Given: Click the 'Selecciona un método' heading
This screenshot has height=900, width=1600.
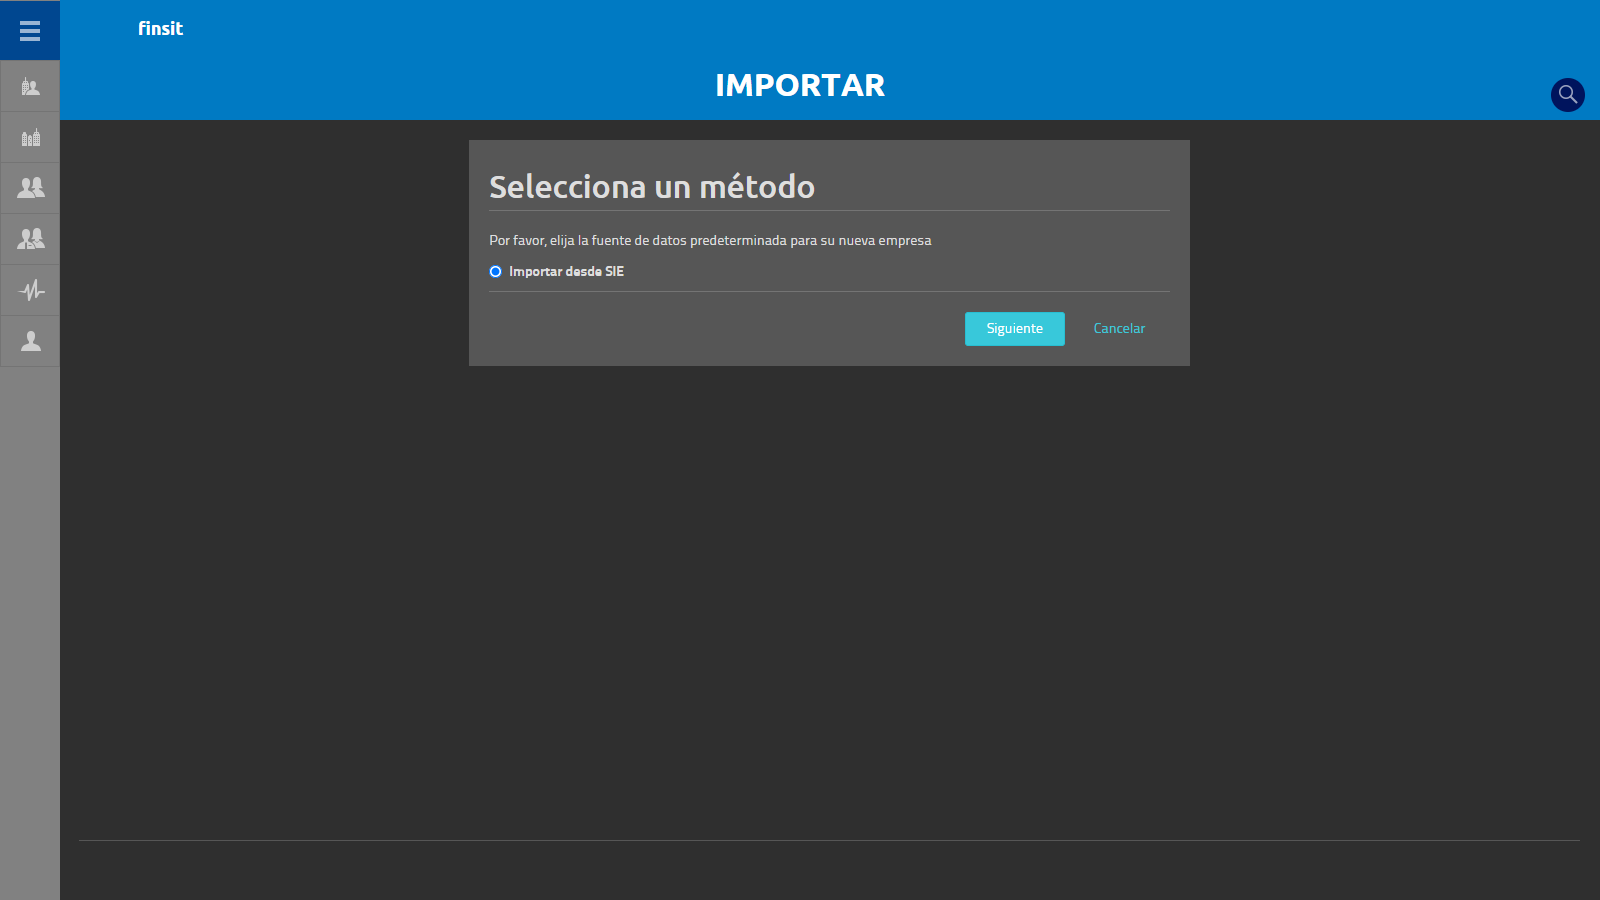Looking at the screenshot, I should click(652, 187).
